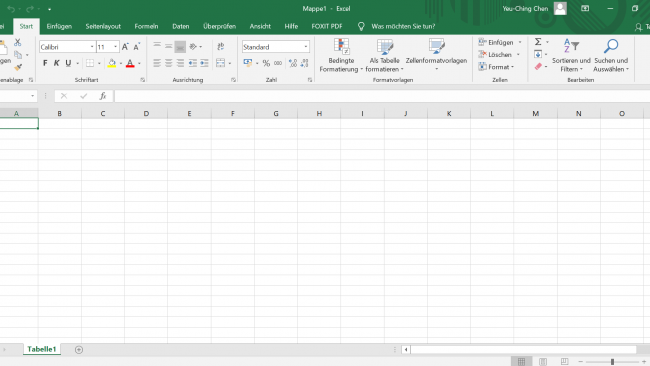
Task: Adjust the zoom slider handle
Action: pyautogui.click(x=612, y=362)
